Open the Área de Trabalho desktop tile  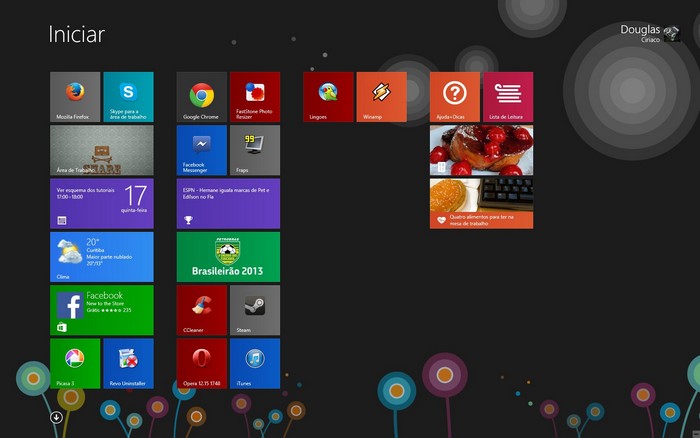pyautogui.click(x=102, y=150)
